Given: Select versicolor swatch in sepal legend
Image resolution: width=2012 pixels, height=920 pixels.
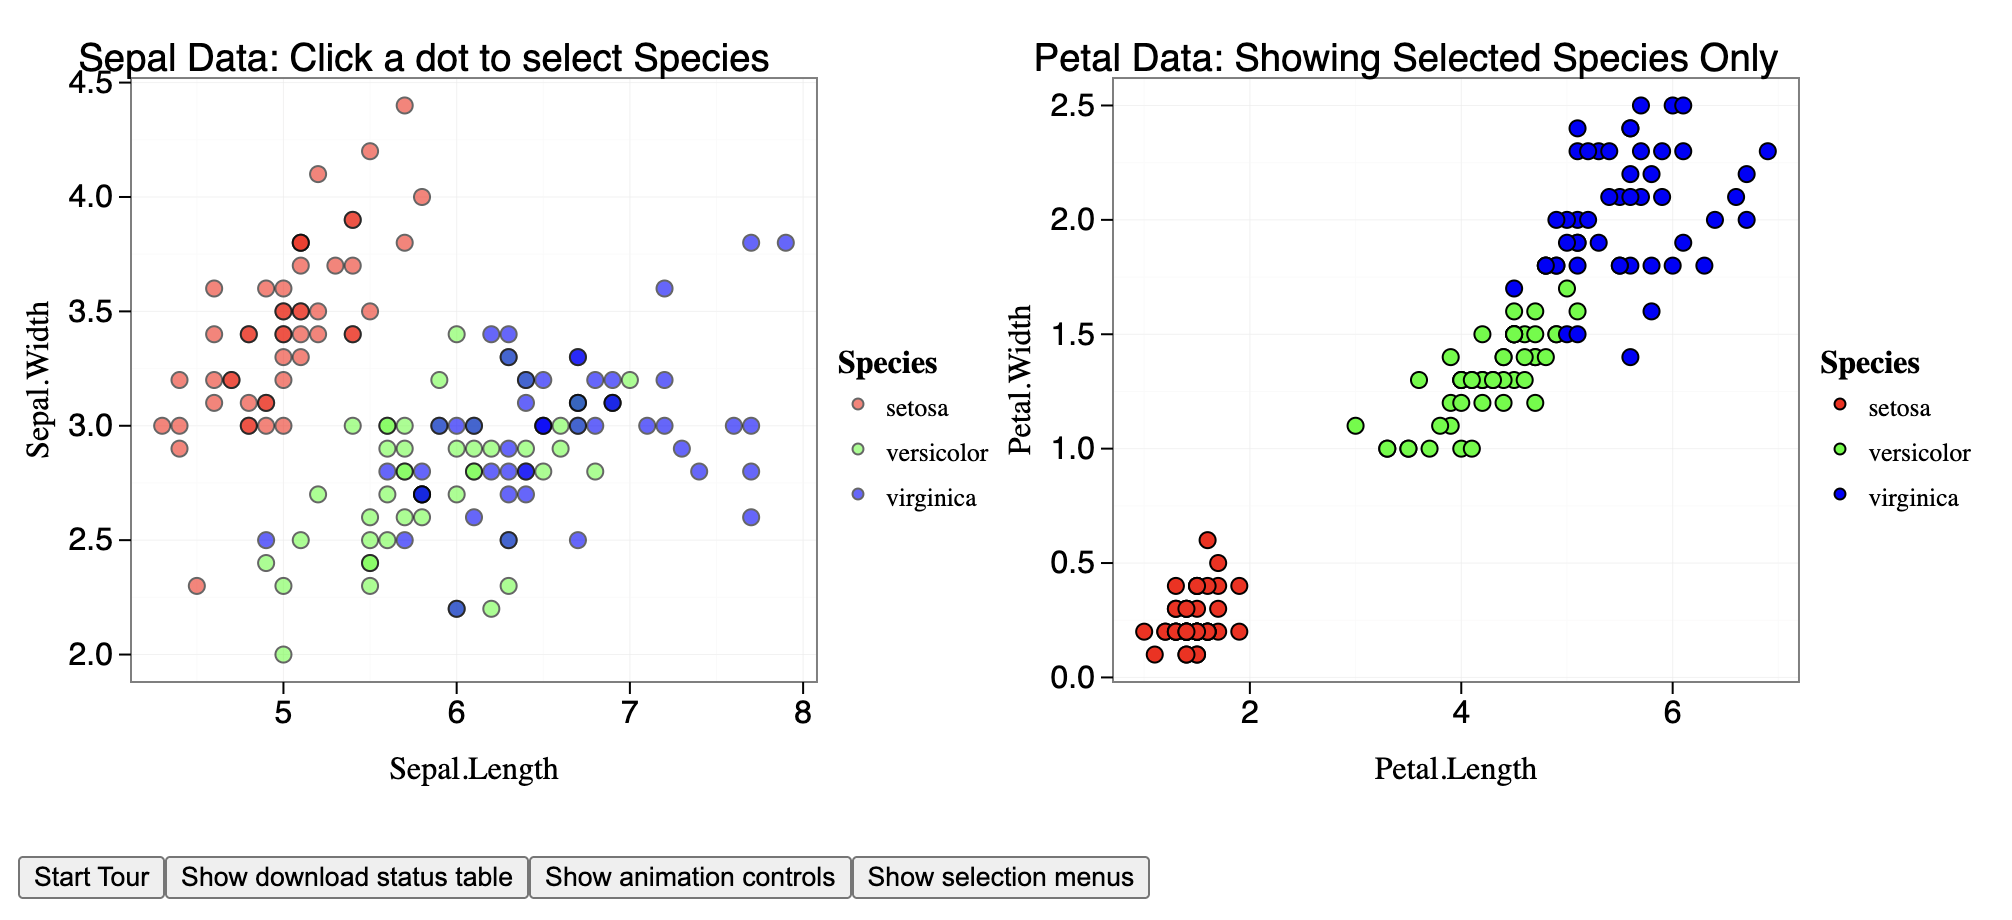Looking at the screenshot, I should click(857, 449).
